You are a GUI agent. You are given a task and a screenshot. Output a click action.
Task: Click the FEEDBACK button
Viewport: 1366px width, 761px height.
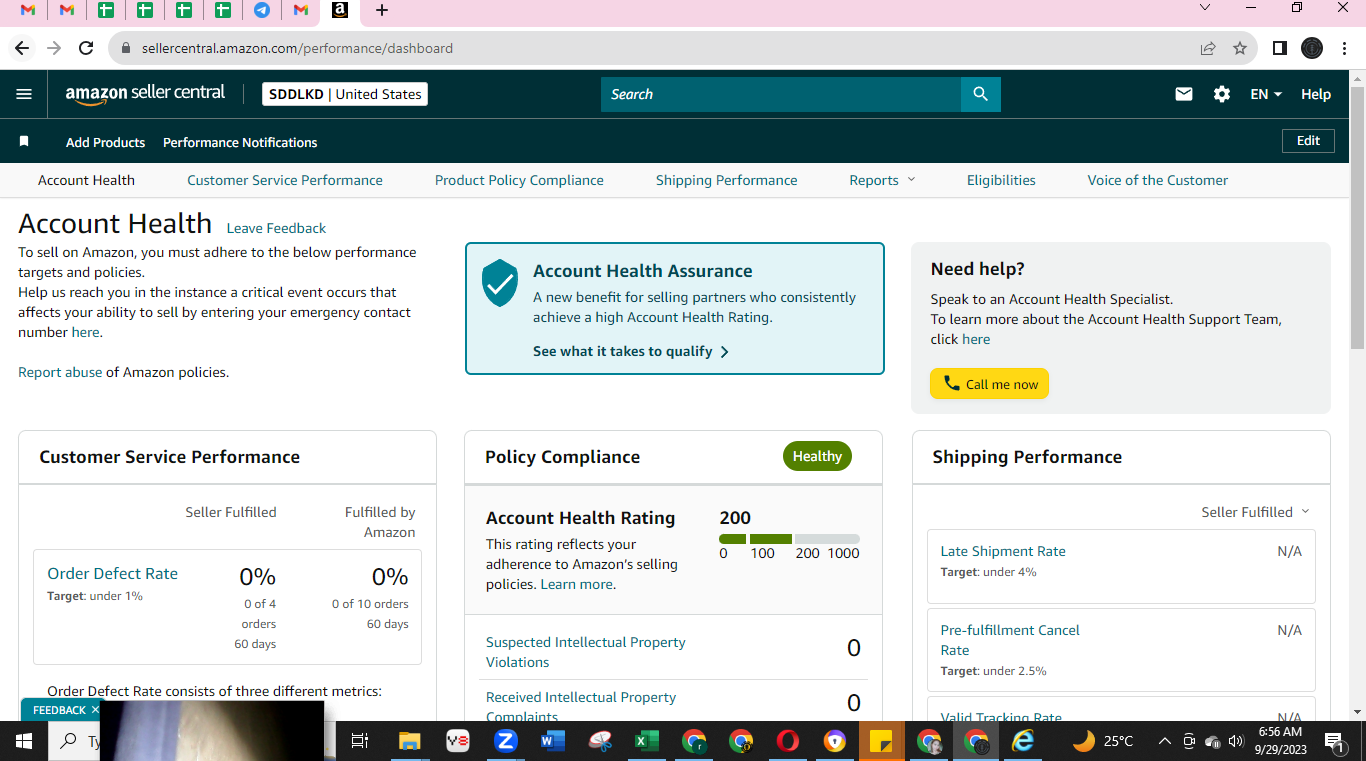(59, 710)
